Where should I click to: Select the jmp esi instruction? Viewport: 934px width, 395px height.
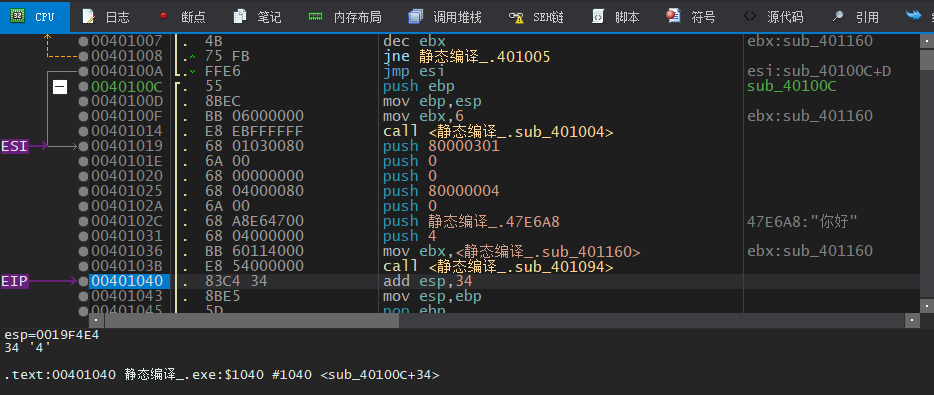click(413, 71)
